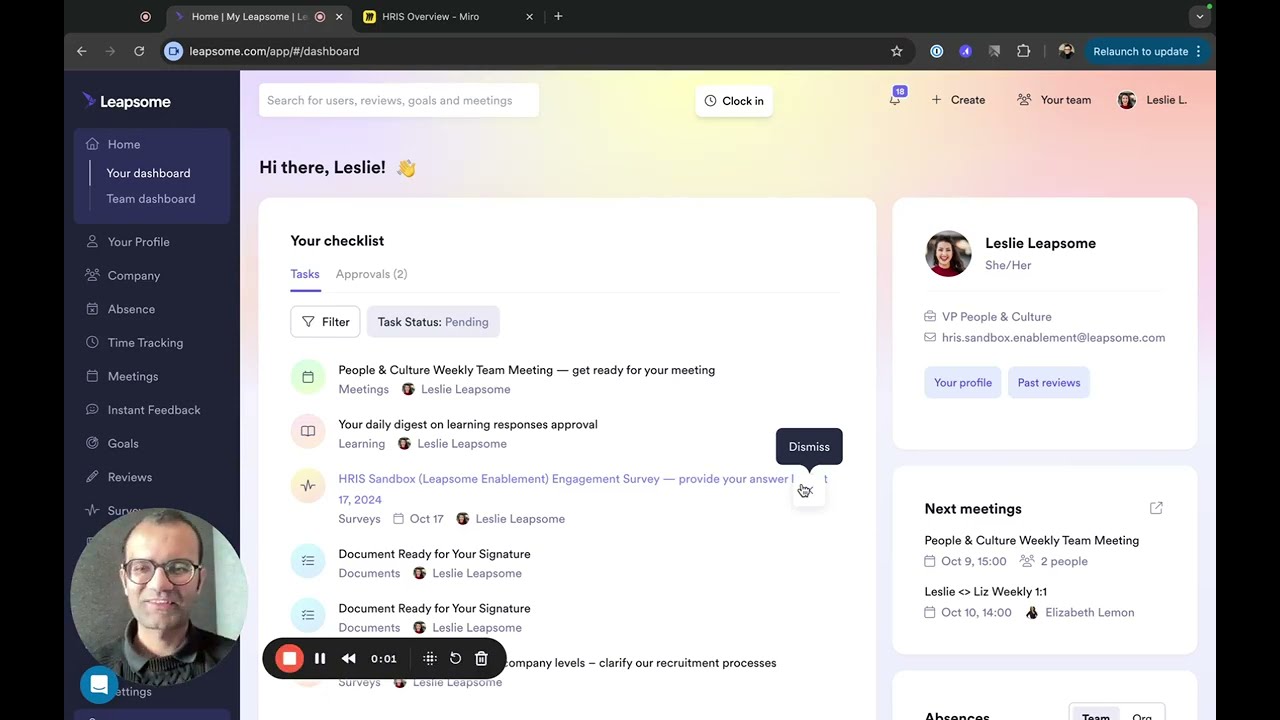1280x720 pixels.
Task: Open Team dashboard in sidebar
Action: (x=151, y=199)
